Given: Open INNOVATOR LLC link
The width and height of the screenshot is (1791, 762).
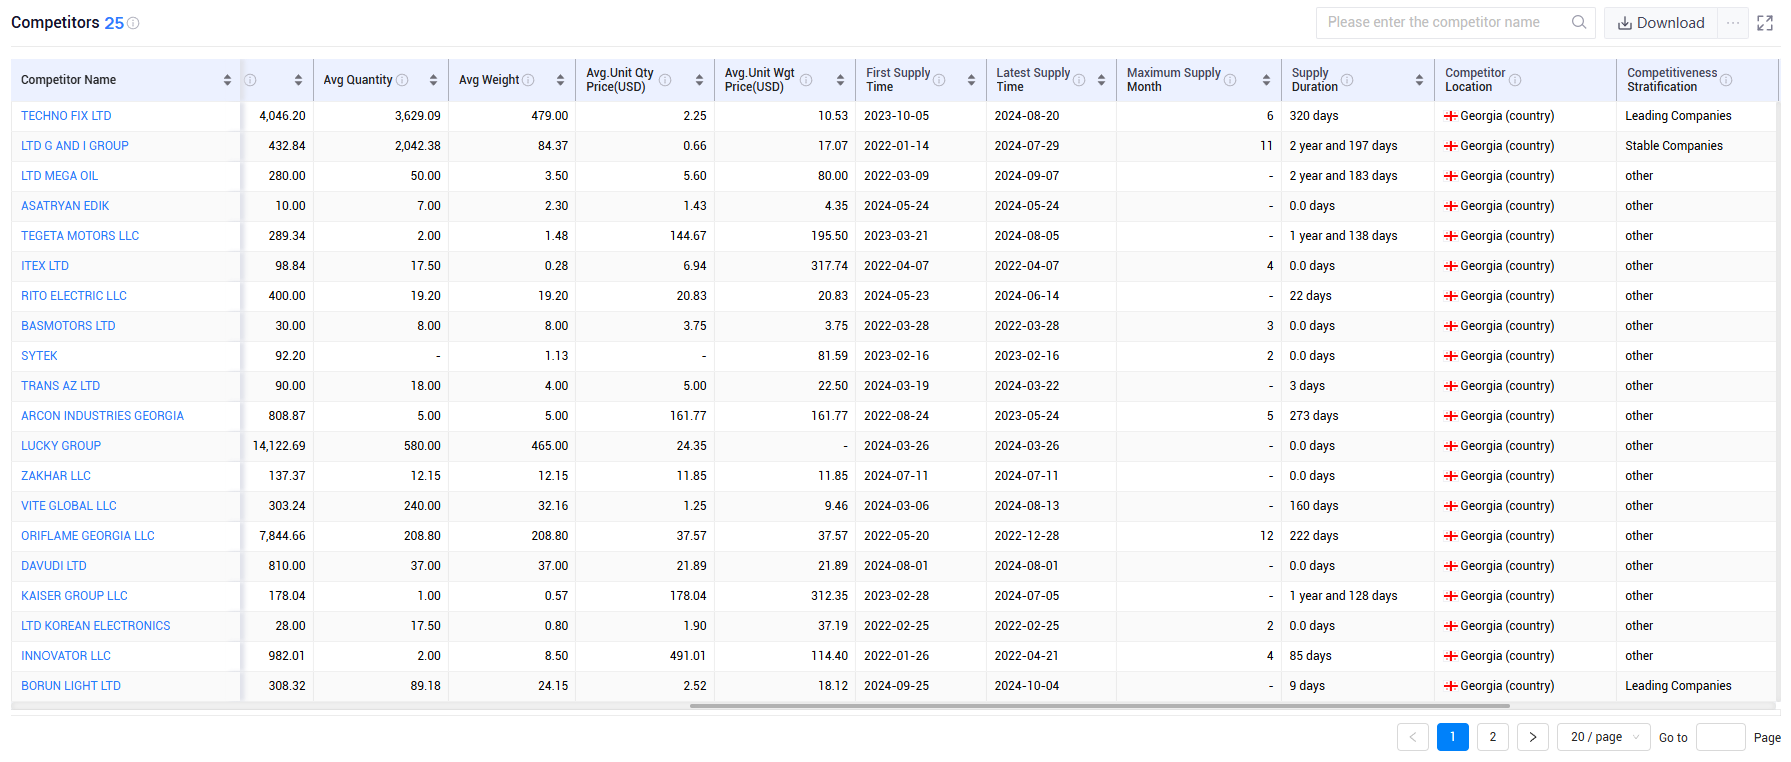Looking at the screenshot, I should (x=66, y=656).
